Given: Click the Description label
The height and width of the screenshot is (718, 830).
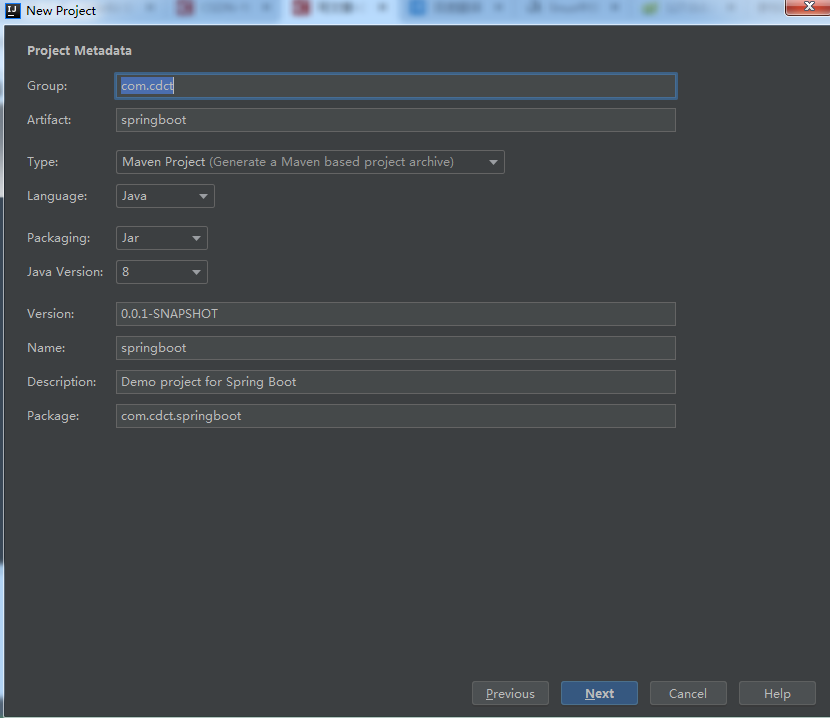Looking at the screenshot, I should pos(61,382).
